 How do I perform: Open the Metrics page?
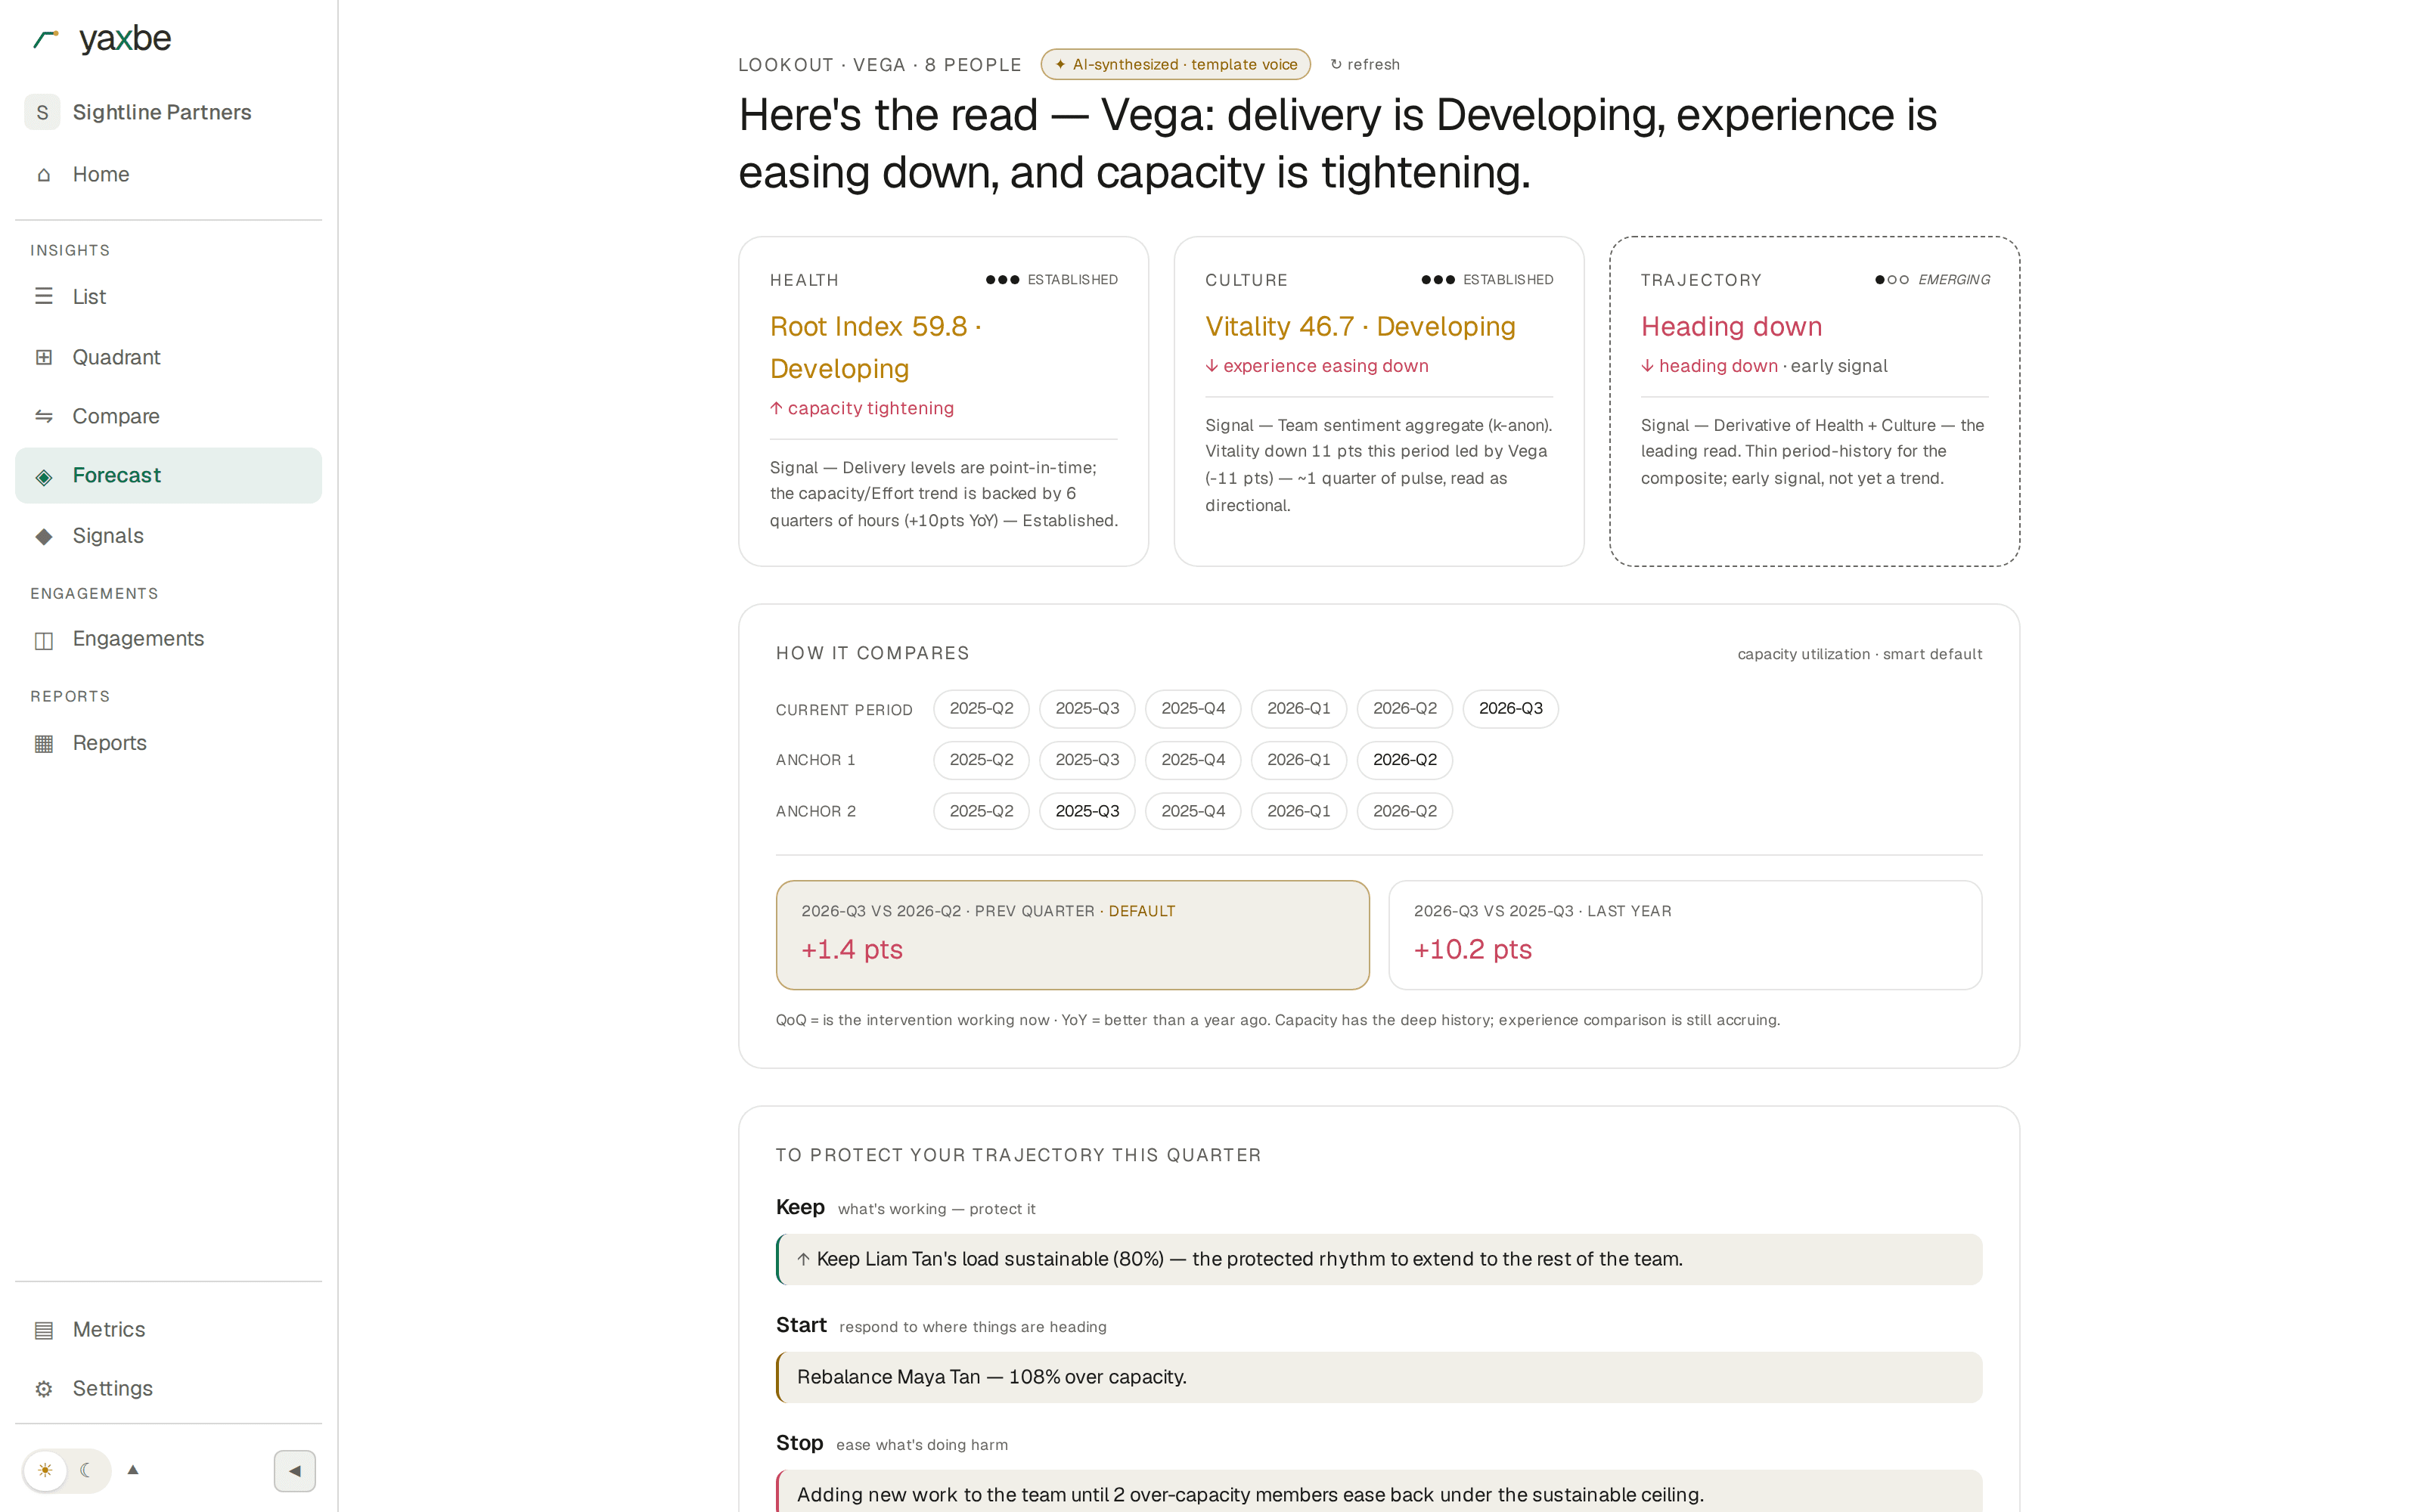pyautogui.click(x=168, y=1330)
